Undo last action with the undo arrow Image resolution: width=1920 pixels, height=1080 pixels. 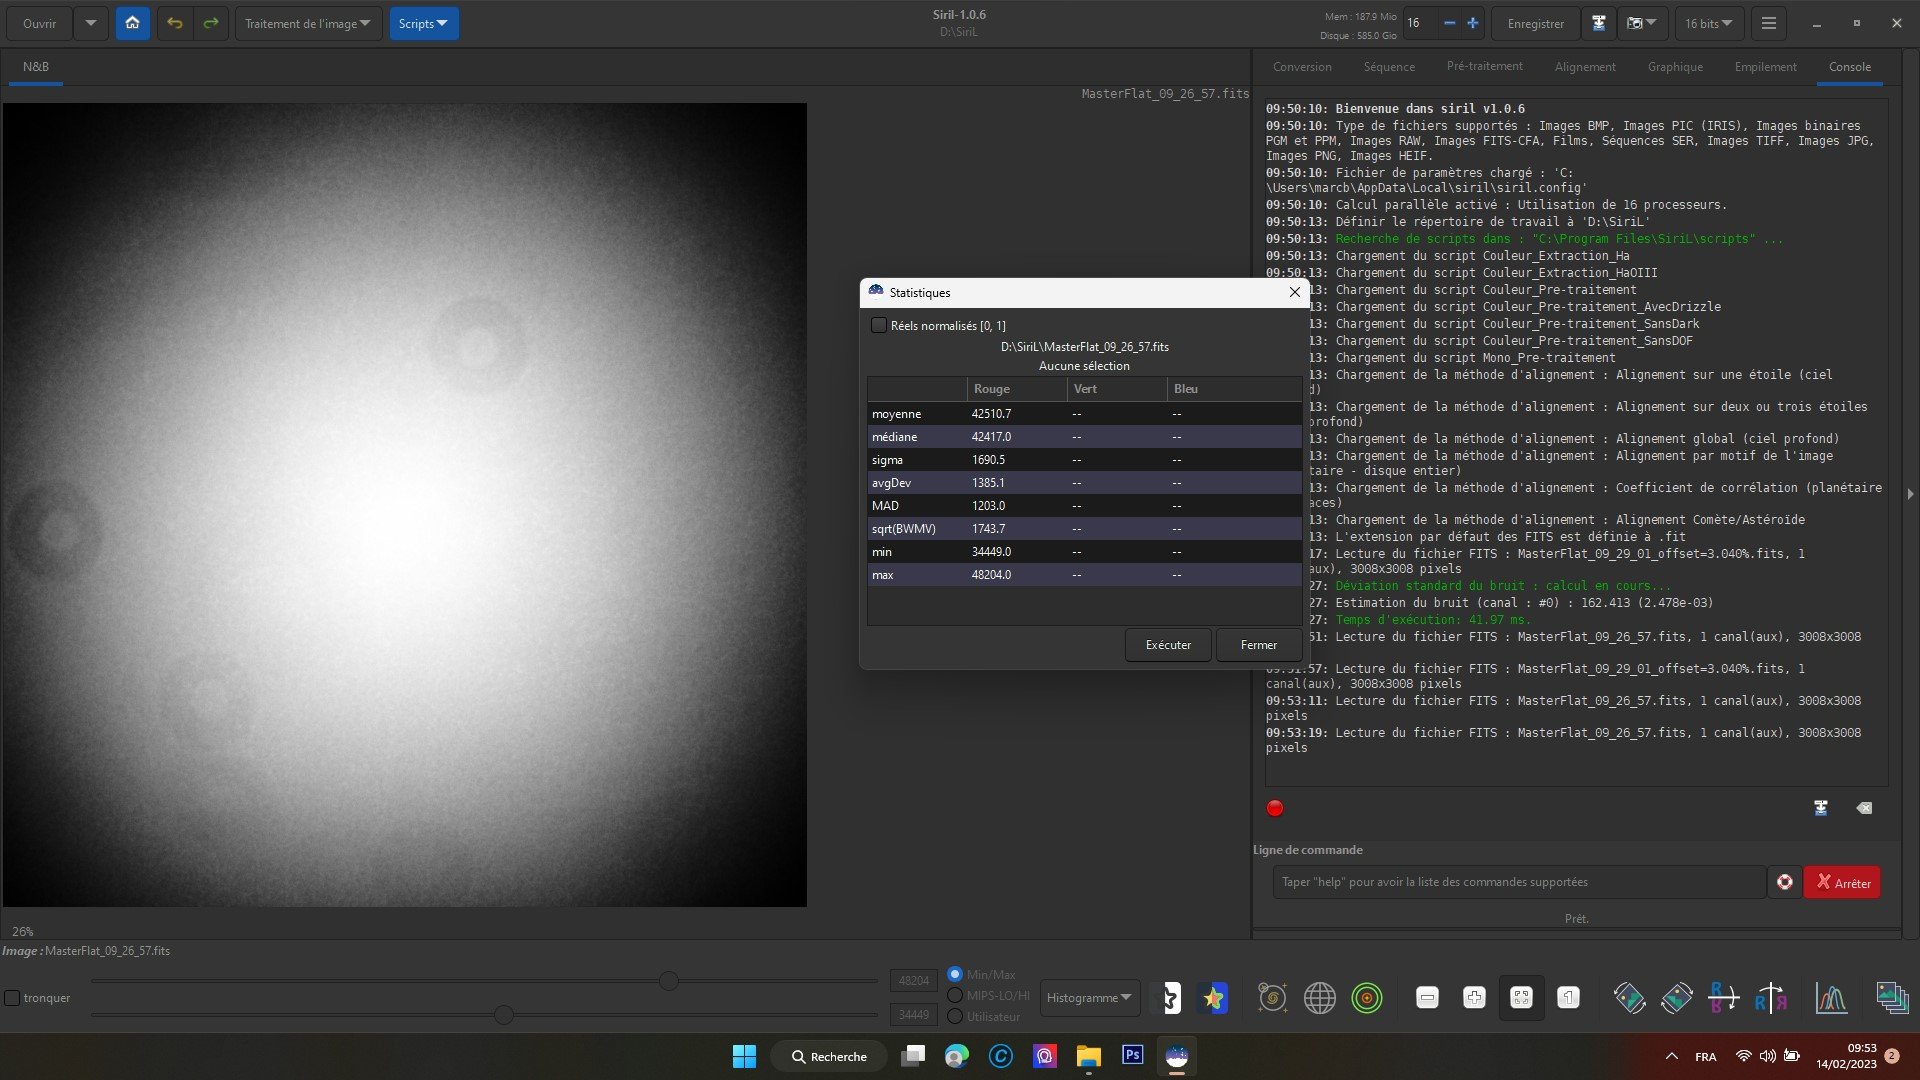175,23
